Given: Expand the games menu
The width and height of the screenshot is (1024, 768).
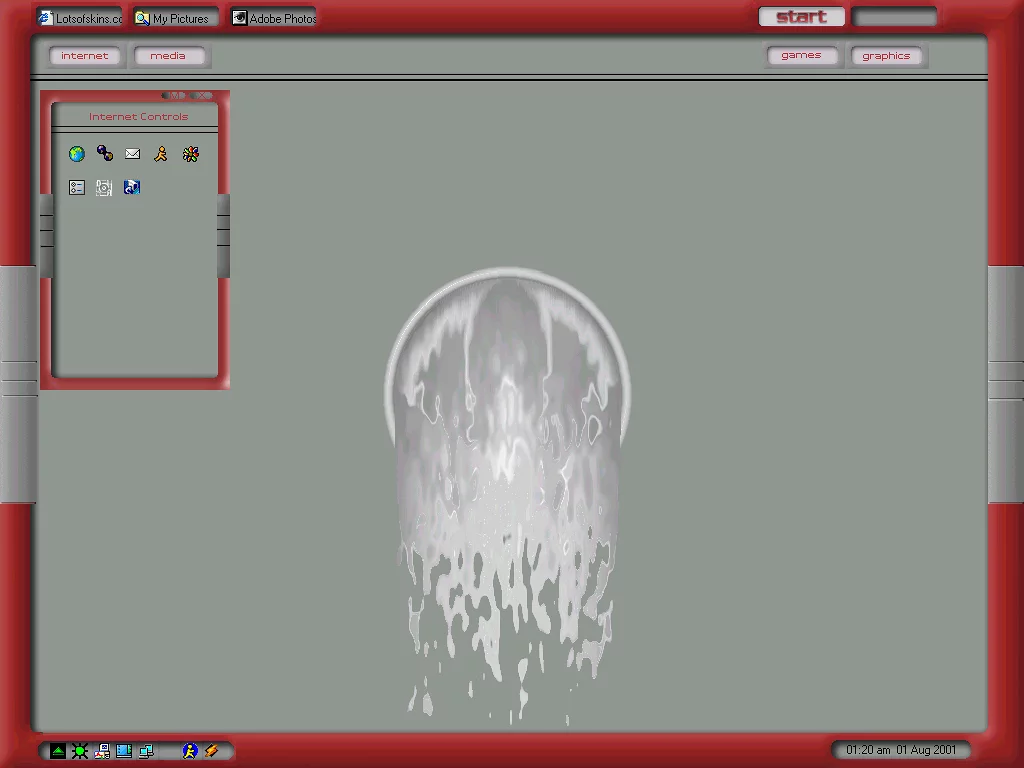Looking at the screenshot, I should click(x=801, y=56).
